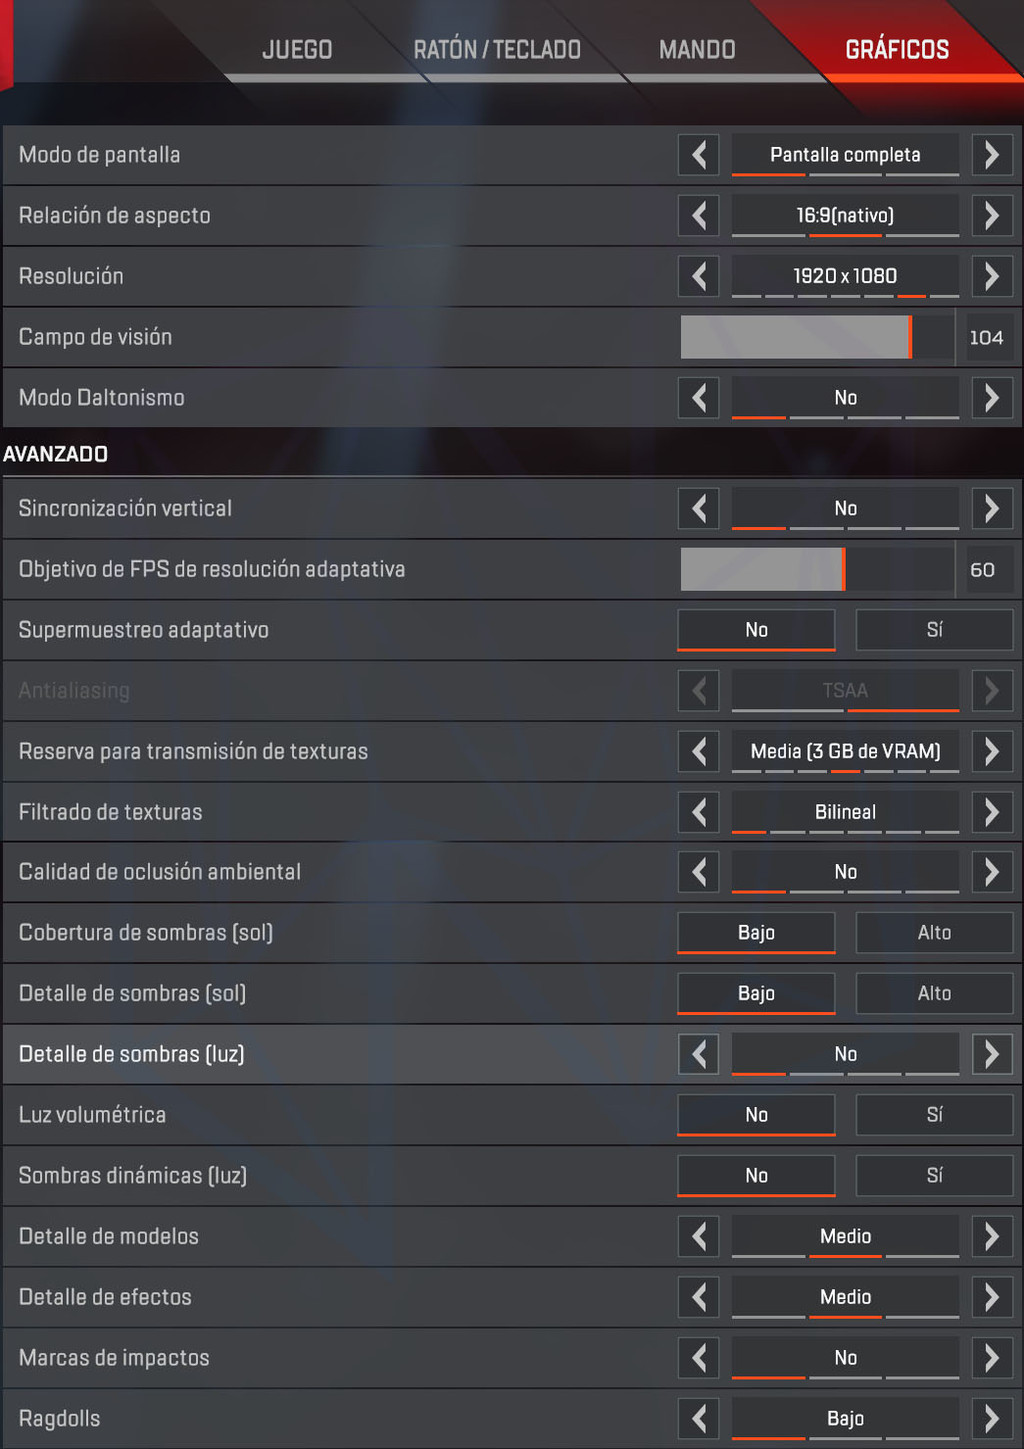Click left arrow for Relación de aspecto

coord(699,216)
